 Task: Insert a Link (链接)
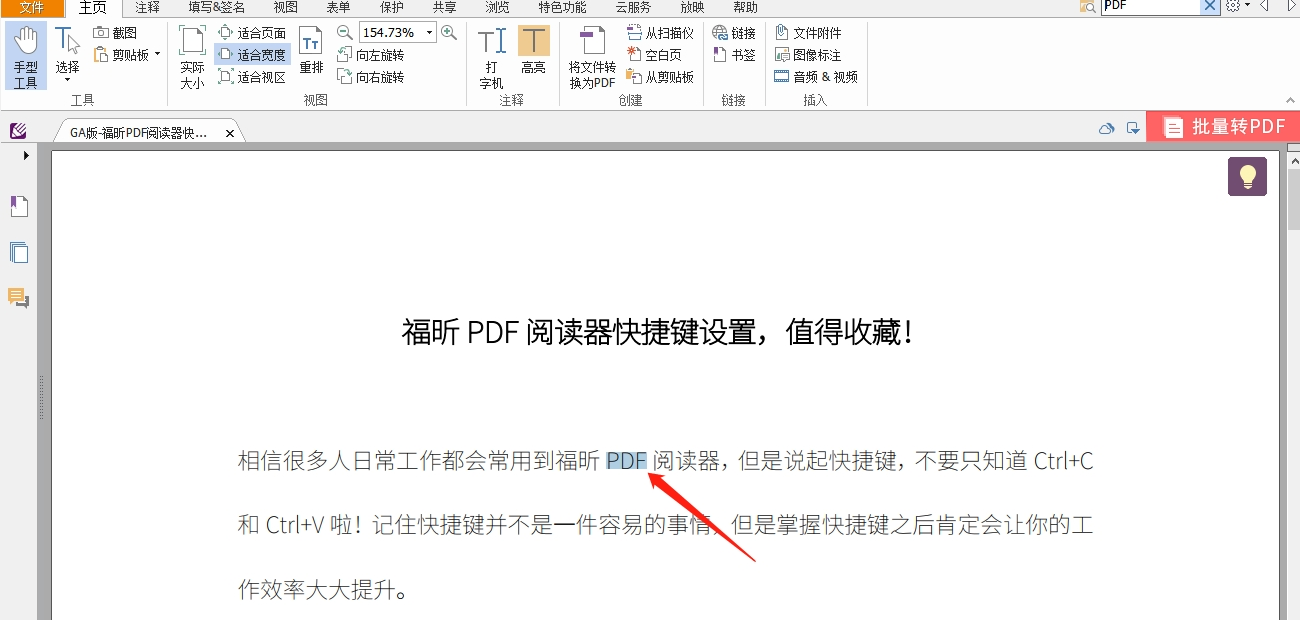735,31
